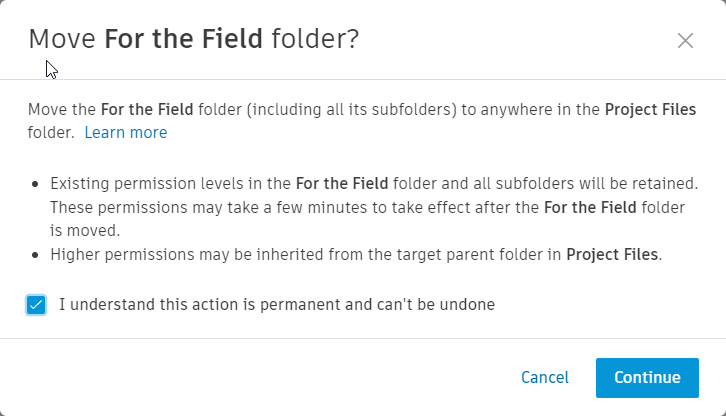Uncheck the permanent action acknowledgment checkbox
This screenshot has width=726, height=416.
coord(36,305)
